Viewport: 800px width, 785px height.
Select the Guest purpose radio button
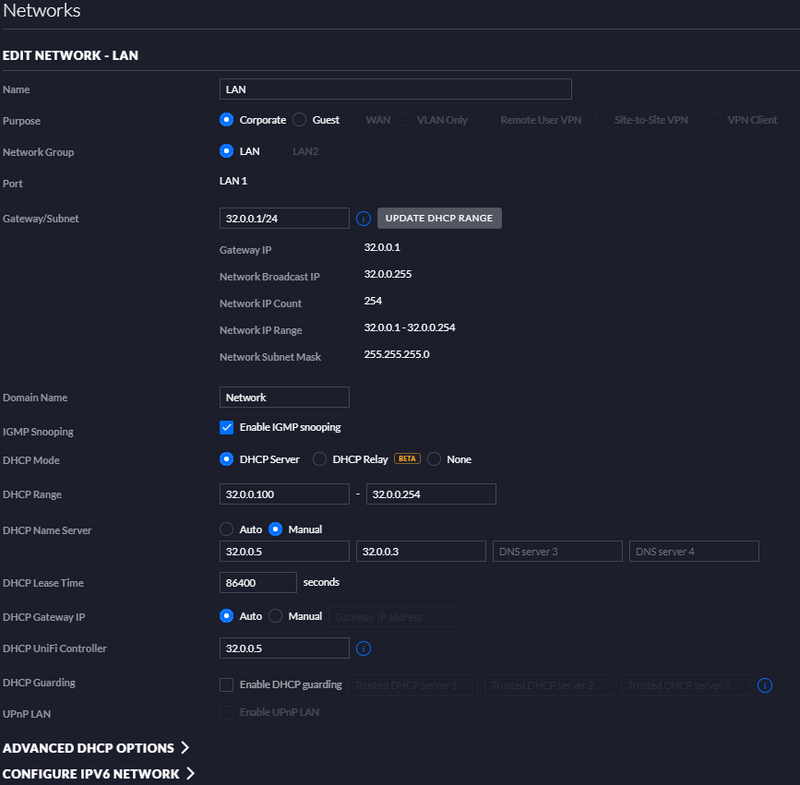[300, 120]
